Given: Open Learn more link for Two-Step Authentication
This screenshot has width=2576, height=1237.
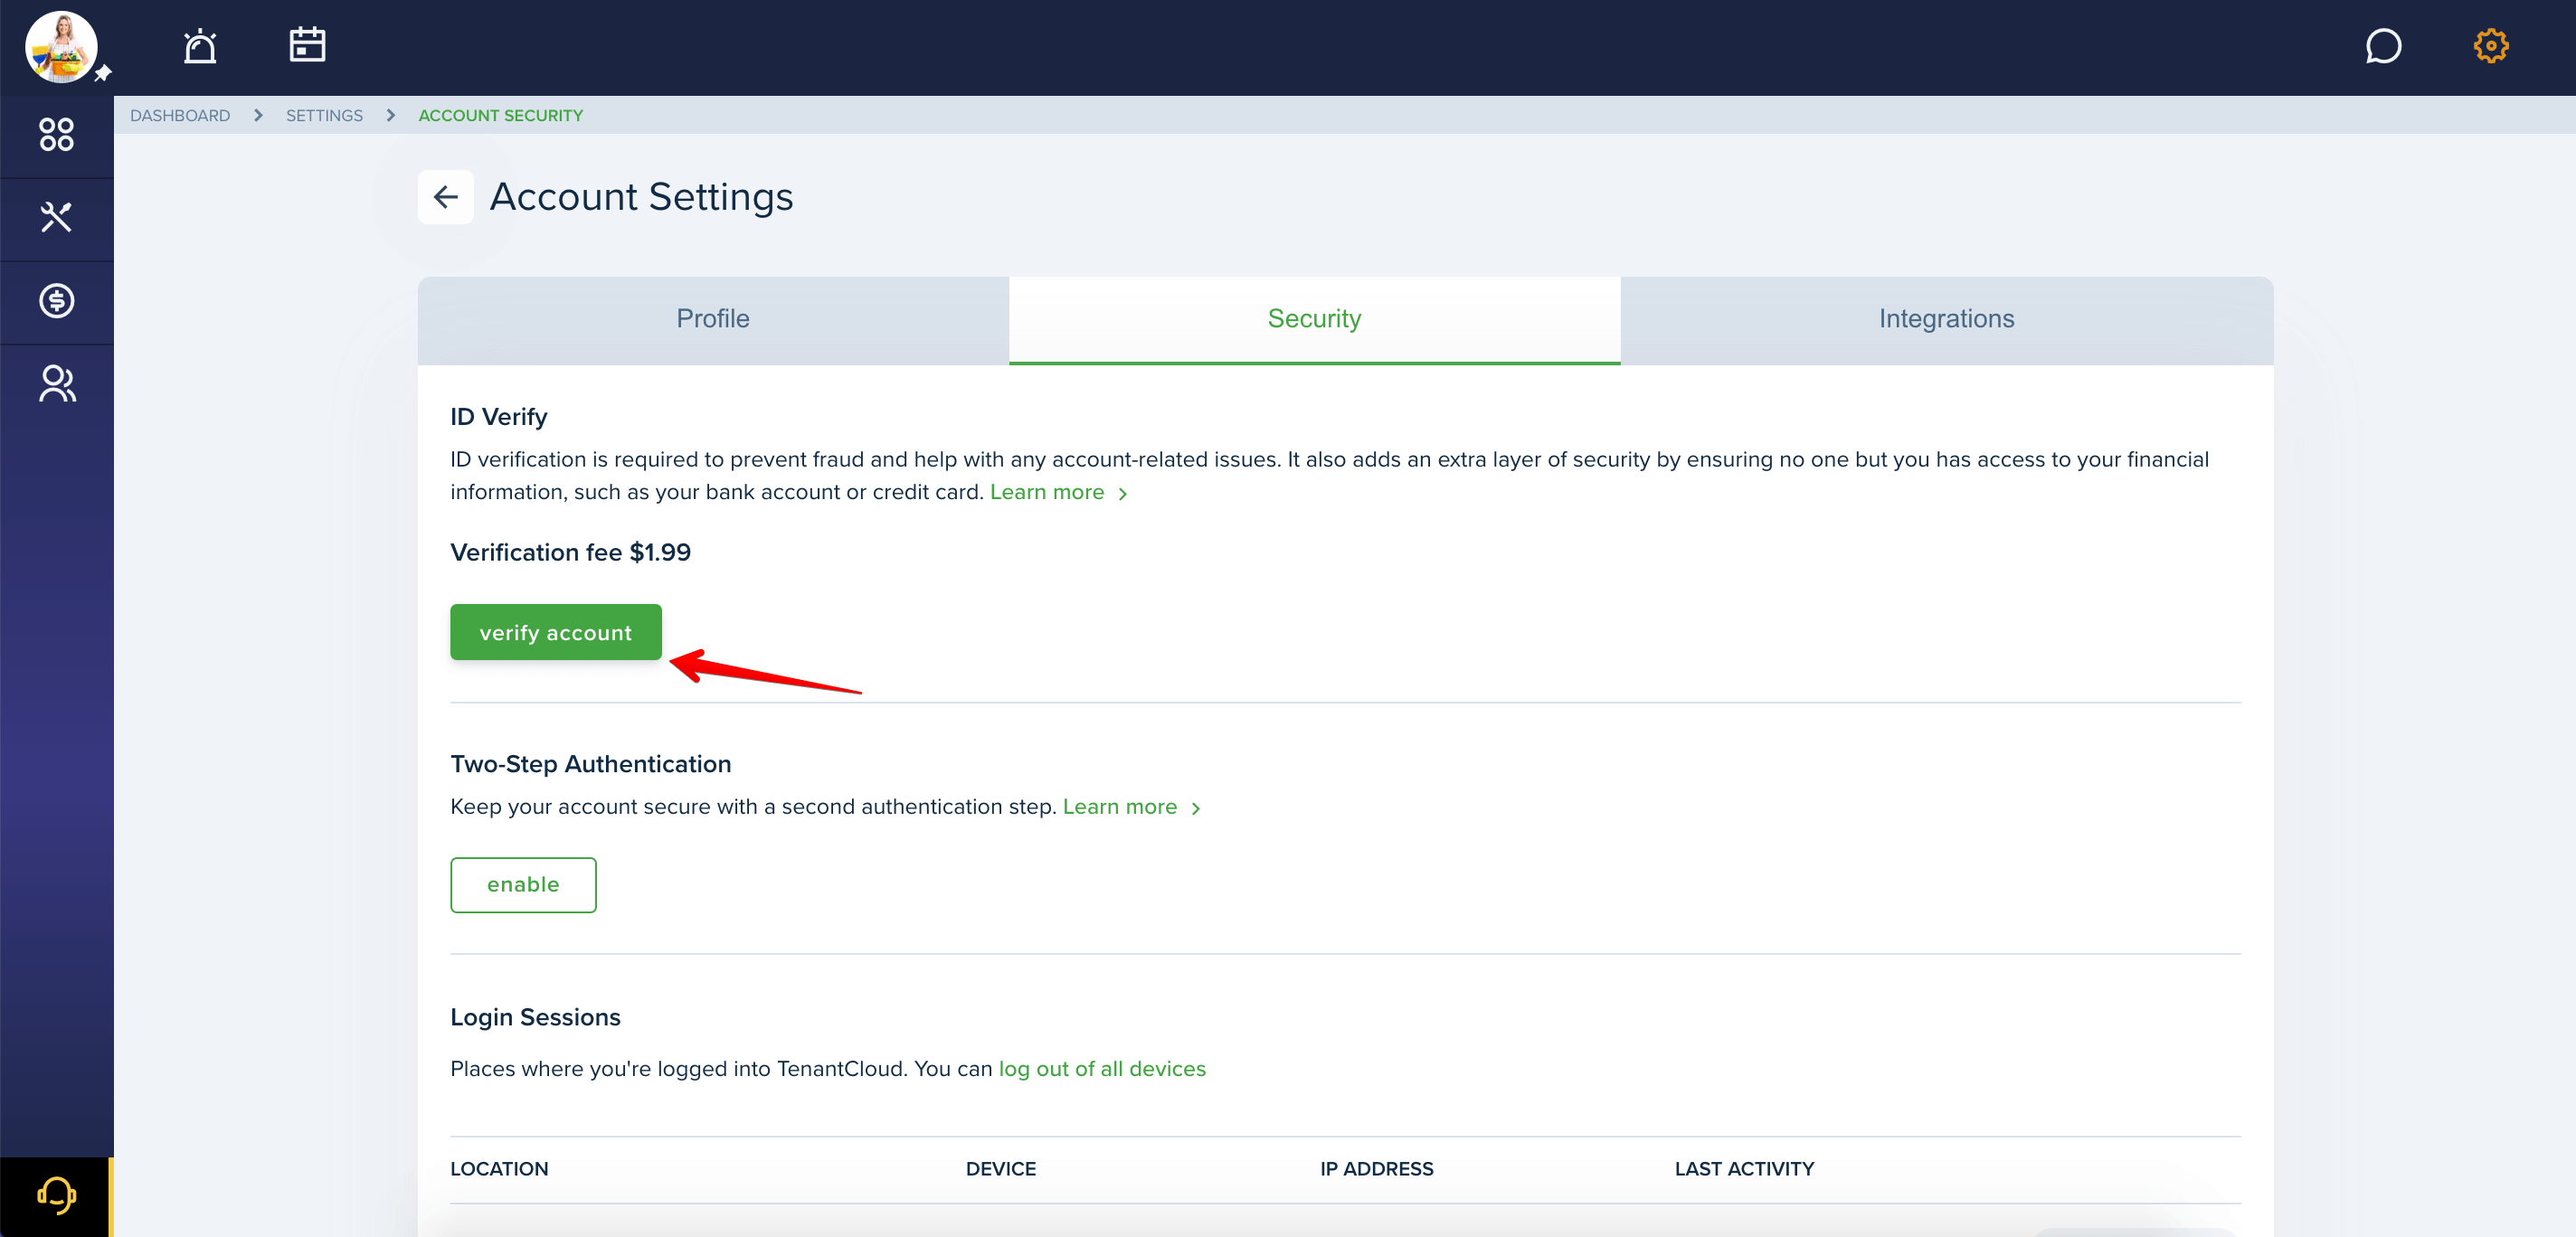Looking at the screenshot, I should point(1131,807).
